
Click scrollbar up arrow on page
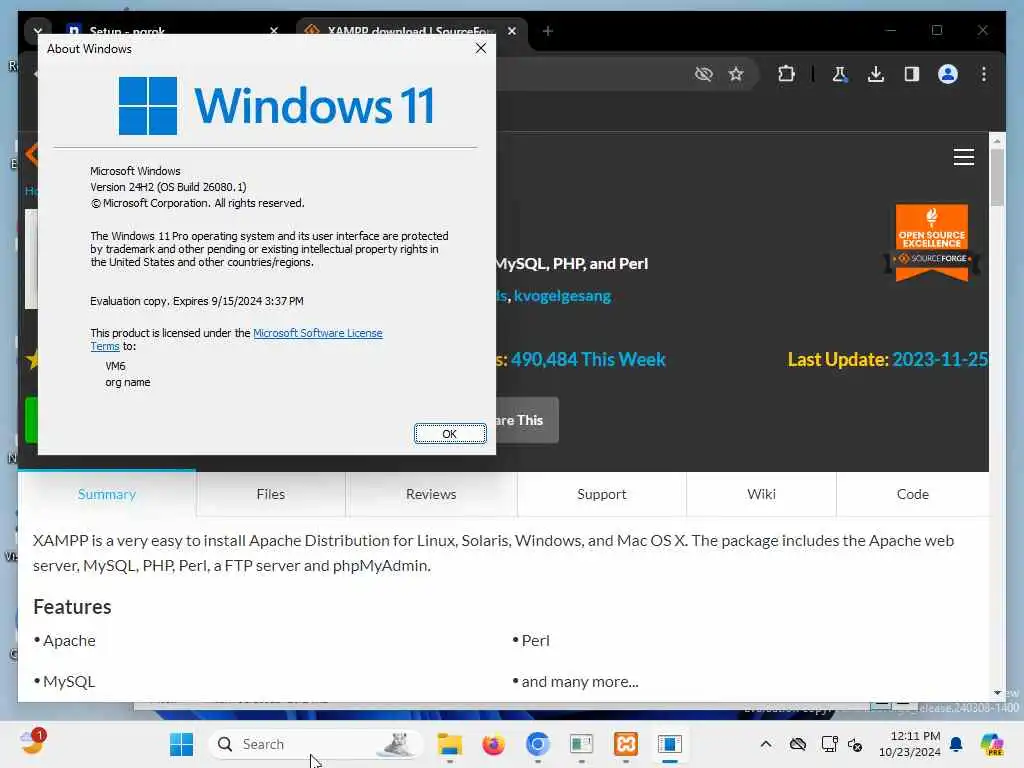tap(997, 140)
